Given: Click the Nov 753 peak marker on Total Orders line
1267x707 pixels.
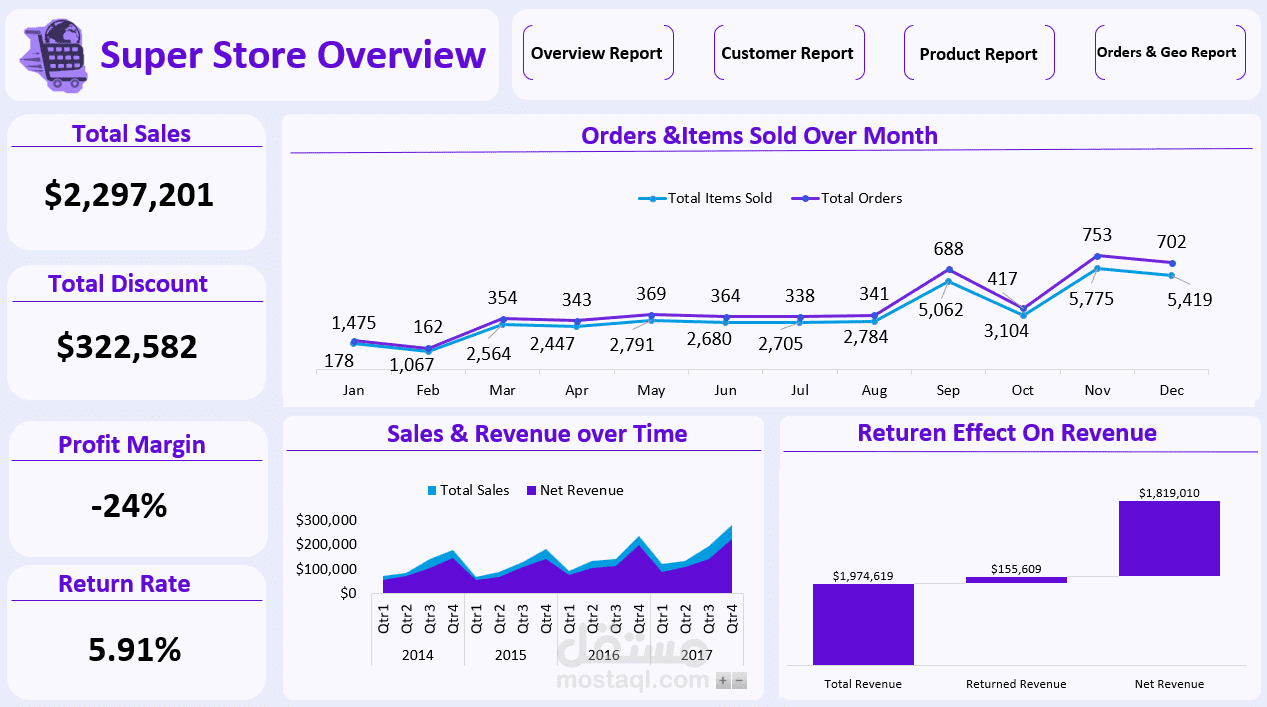Looking at the screenshot, I should tap(1097, 257).
